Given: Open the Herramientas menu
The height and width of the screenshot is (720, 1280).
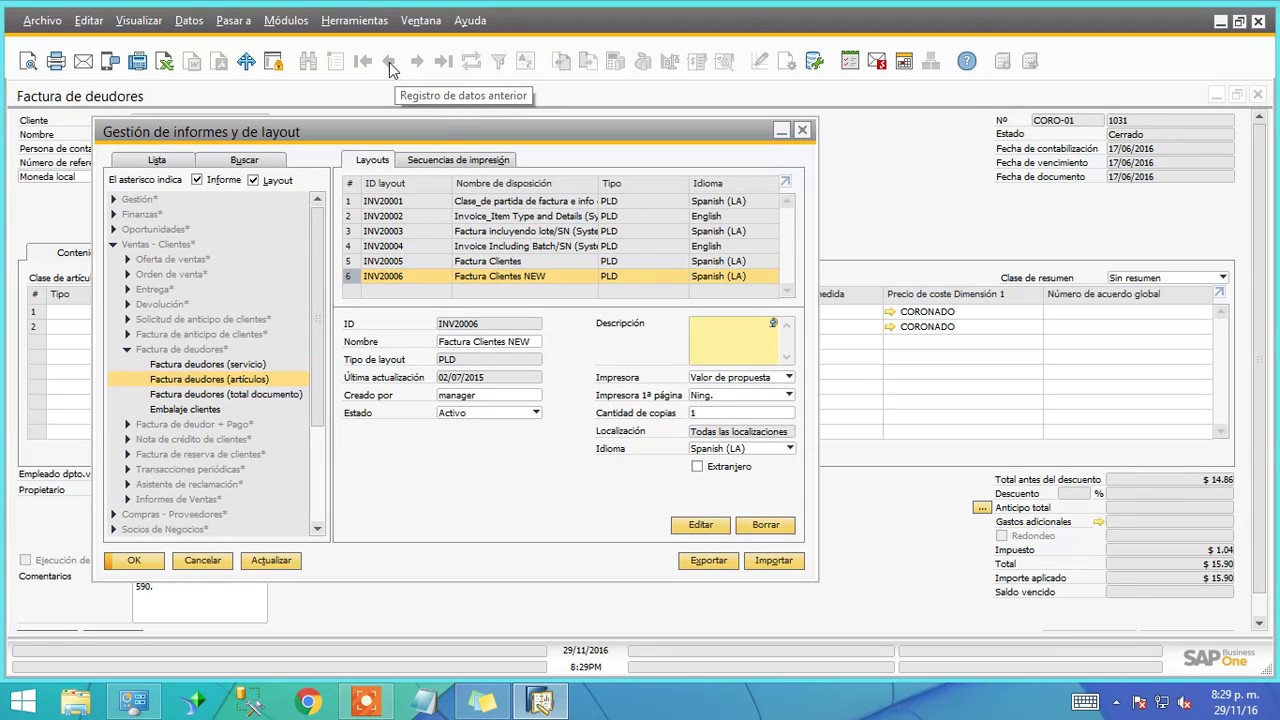Looking at the screenshot, I should click(354, 20).
